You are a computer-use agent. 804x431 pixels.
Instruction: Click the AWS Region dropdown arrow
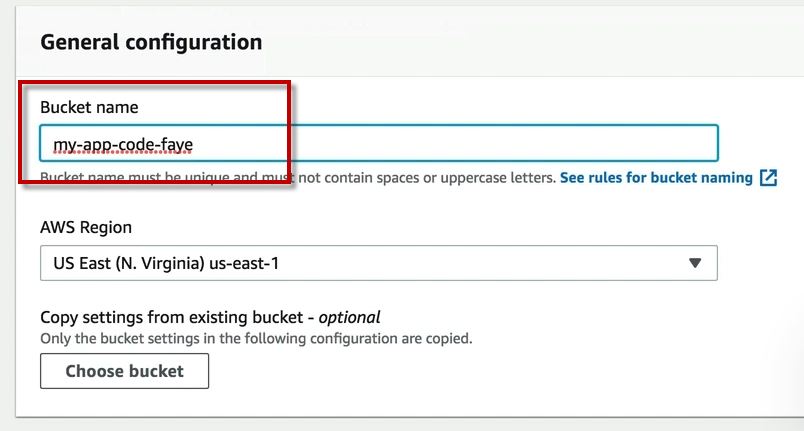696,264
